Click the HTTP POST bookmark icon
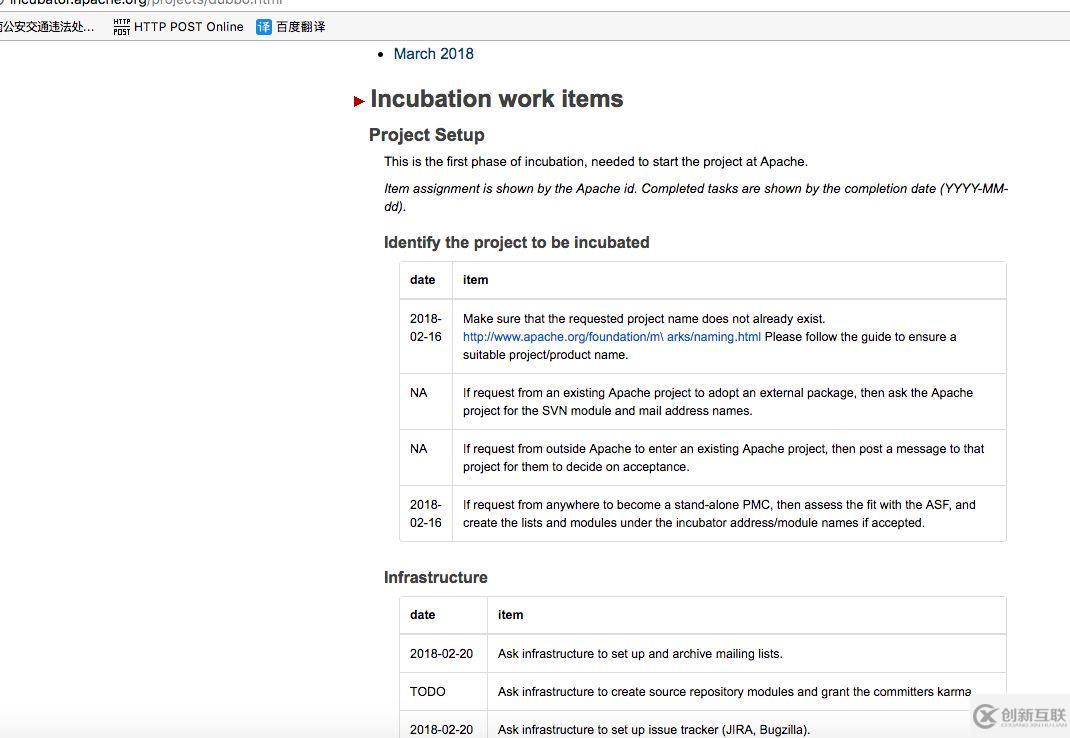Viewport: 1070px width, 738px height. [122, 27]
